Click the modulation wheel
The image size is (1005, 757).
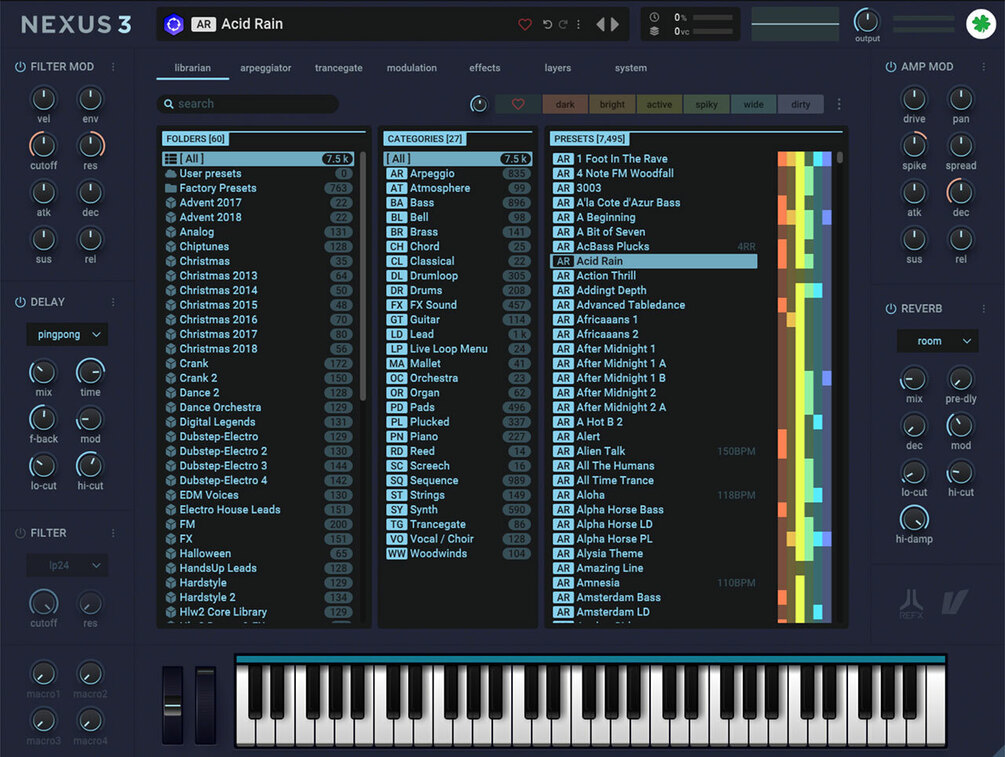coord(205,706)
